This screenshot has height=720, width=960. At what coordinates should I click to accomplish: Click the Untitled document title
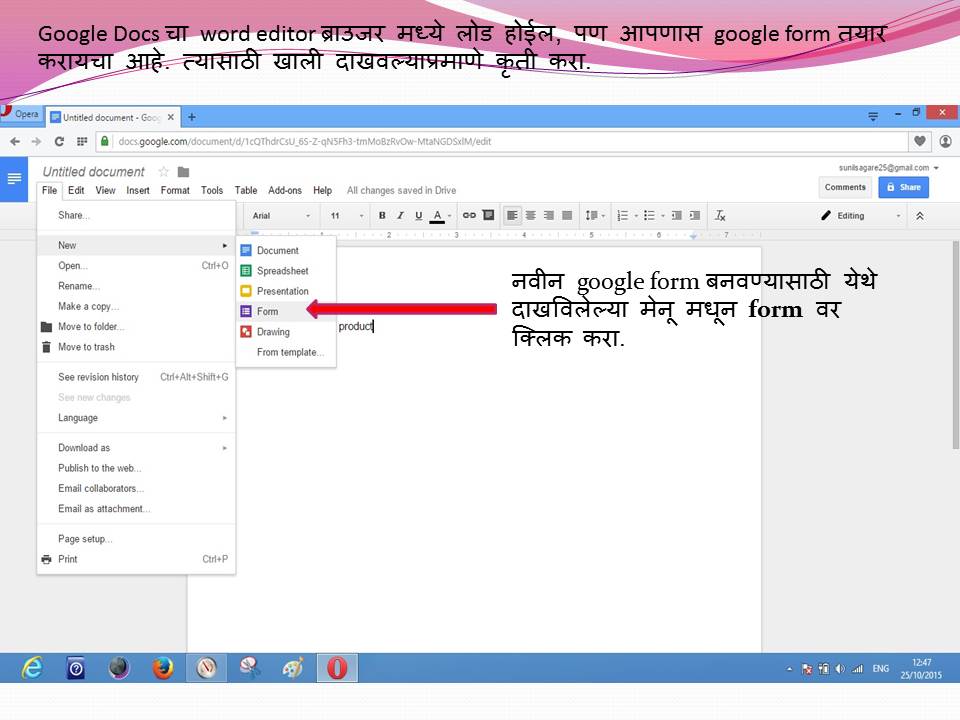pos(94,172)
